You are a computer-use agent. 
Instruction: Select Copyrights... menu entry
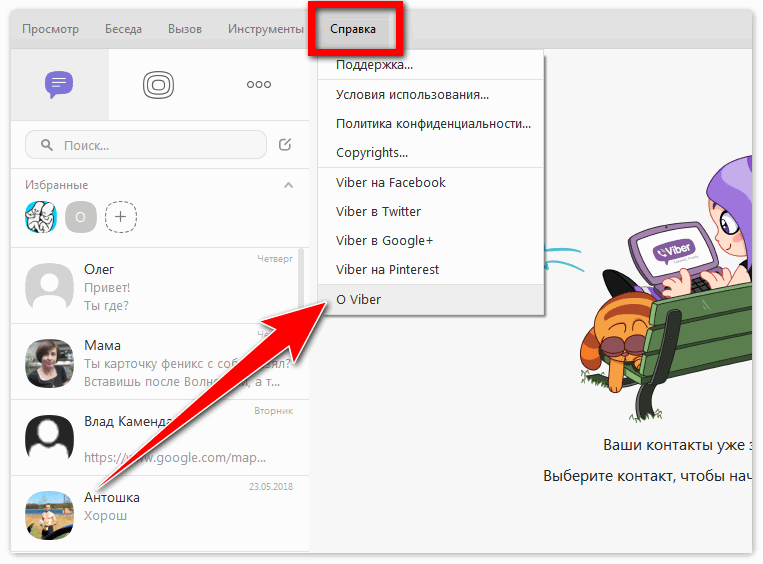click(x=431, y=153)
